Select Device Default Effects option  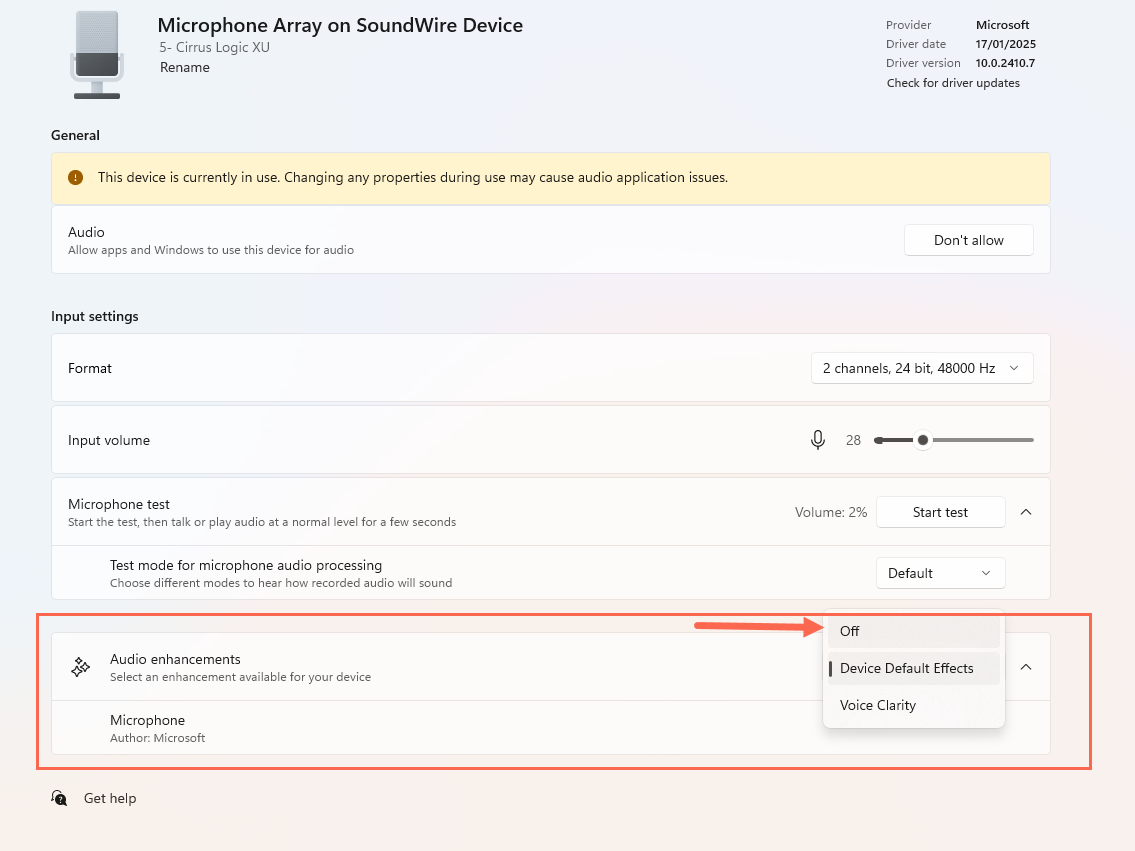tap(914, 669)
